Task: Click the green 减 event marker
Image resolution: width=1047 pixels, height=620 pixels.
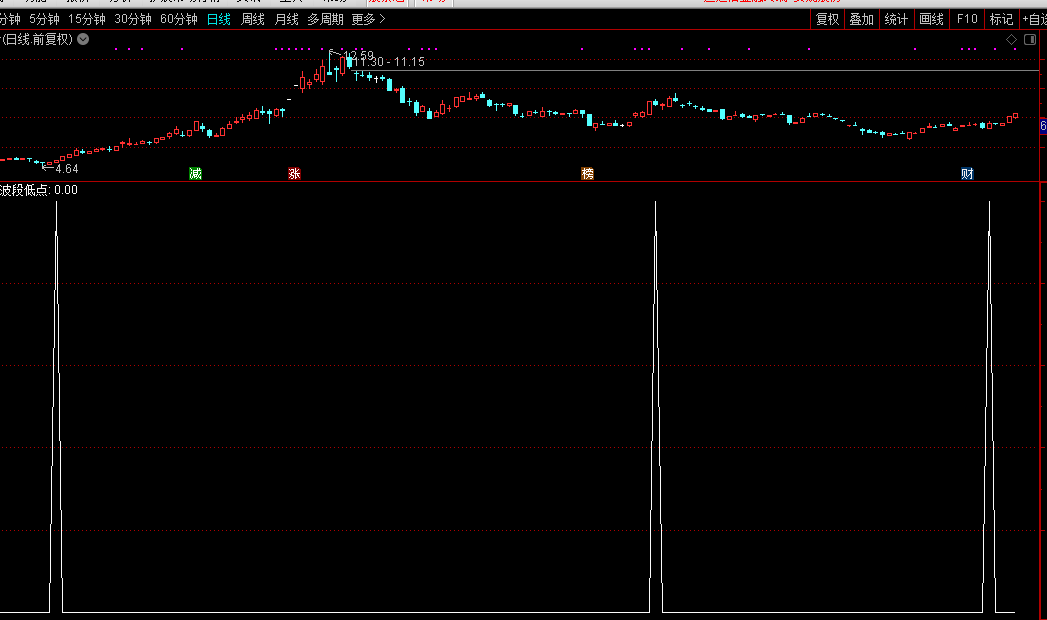Action: click(195, 174)
